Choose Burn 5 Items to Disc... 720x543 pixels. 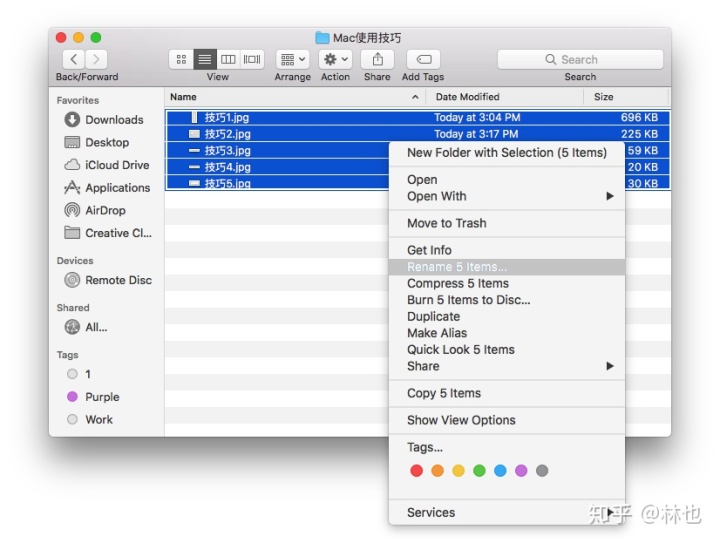coord(507,300)
